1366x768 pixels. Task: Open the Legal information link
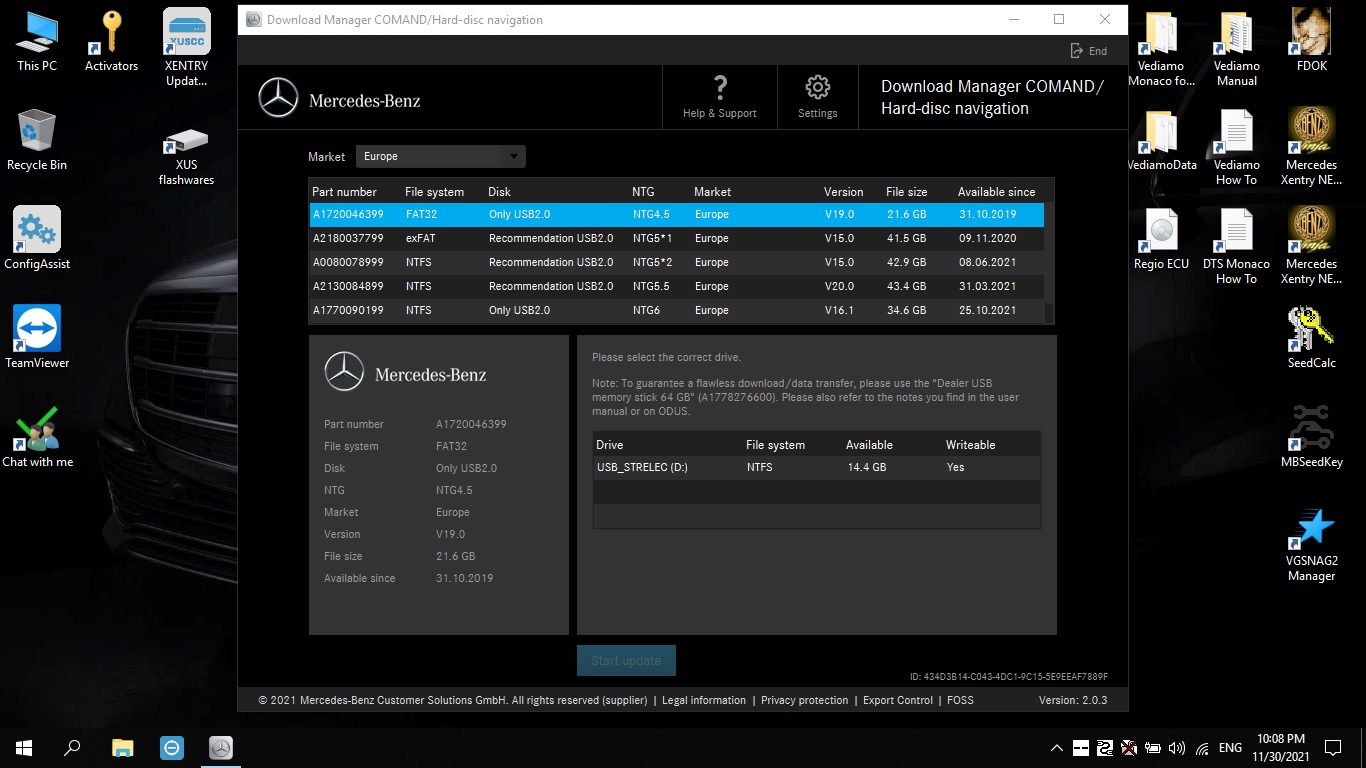click(703, 700)
